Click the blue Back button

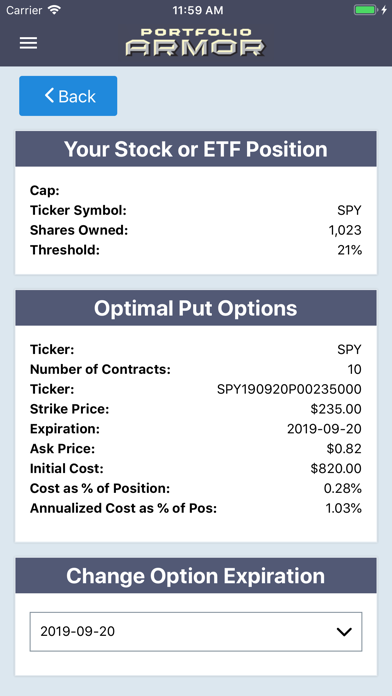tap(68, 96)
